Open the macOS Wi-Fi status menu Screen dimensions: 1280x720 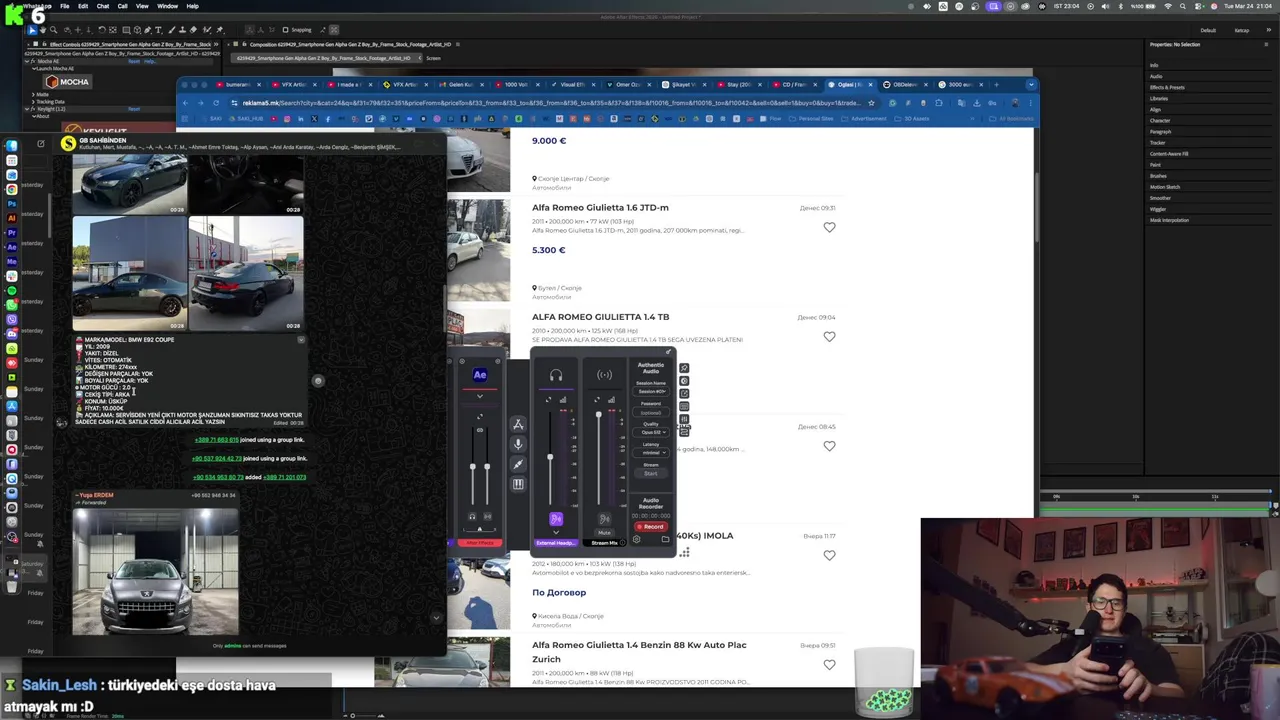[x=1168, y=6]
